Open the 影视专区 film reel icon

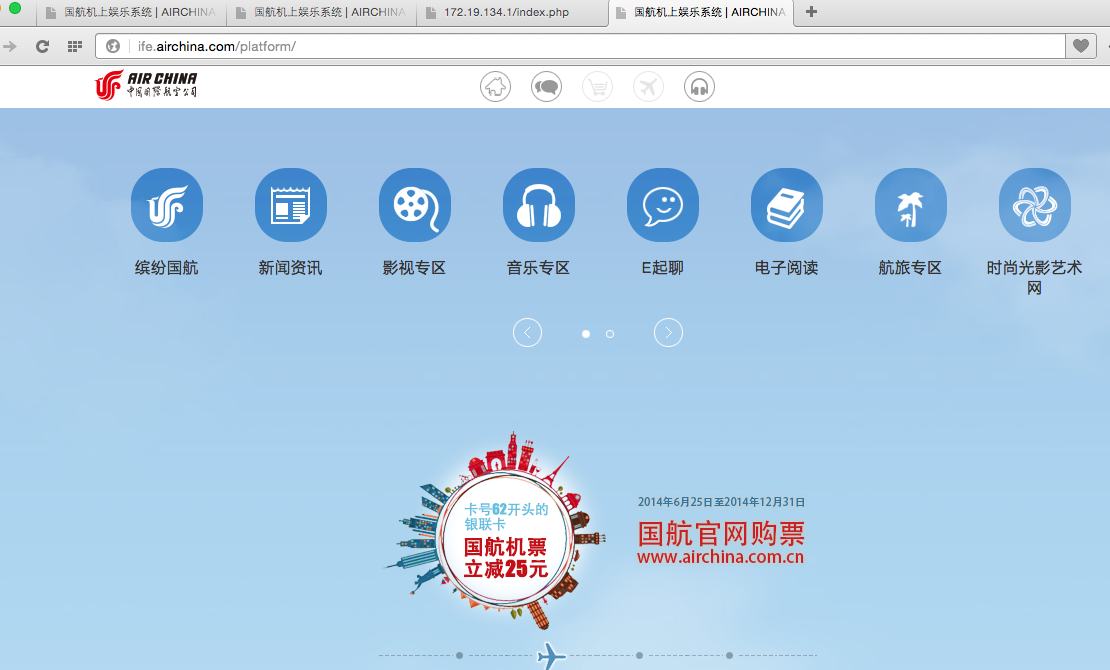(415, 205)
